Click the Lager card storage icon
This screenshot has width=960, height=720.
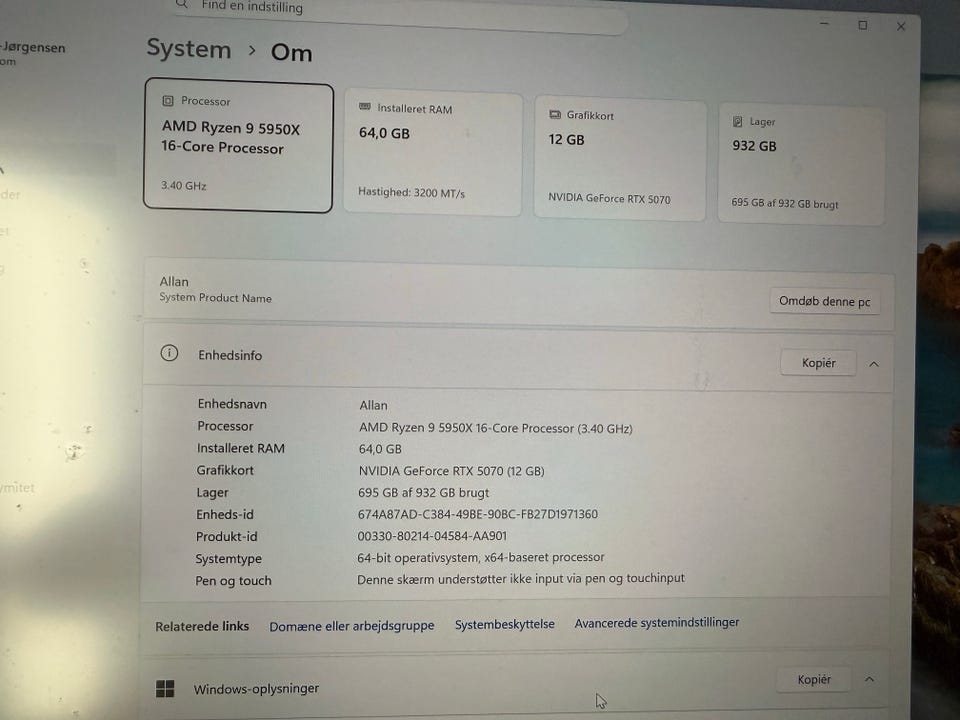[x=738, y=122]
